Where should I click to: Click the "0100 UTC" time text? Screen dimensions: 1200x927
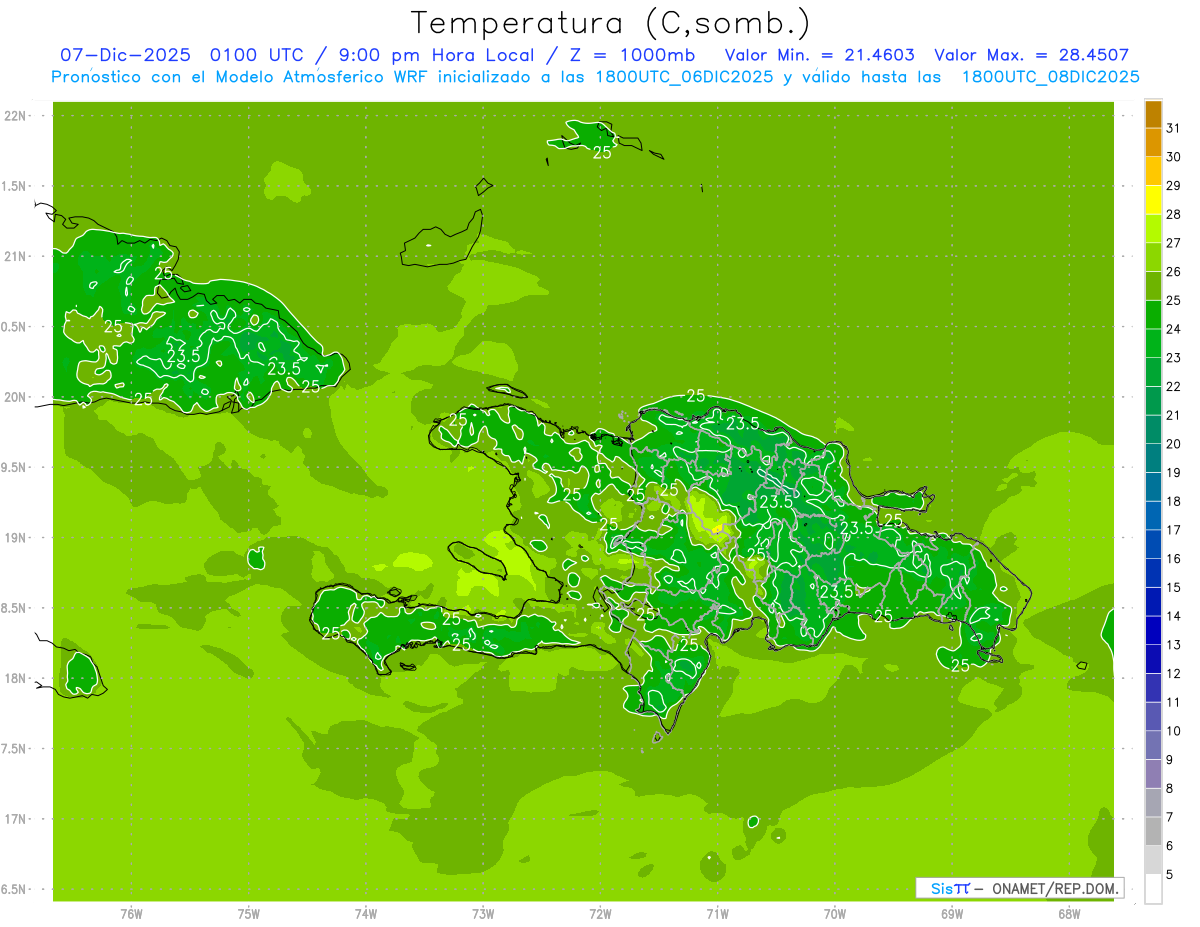pyautogui.click(x=256, y=55)
